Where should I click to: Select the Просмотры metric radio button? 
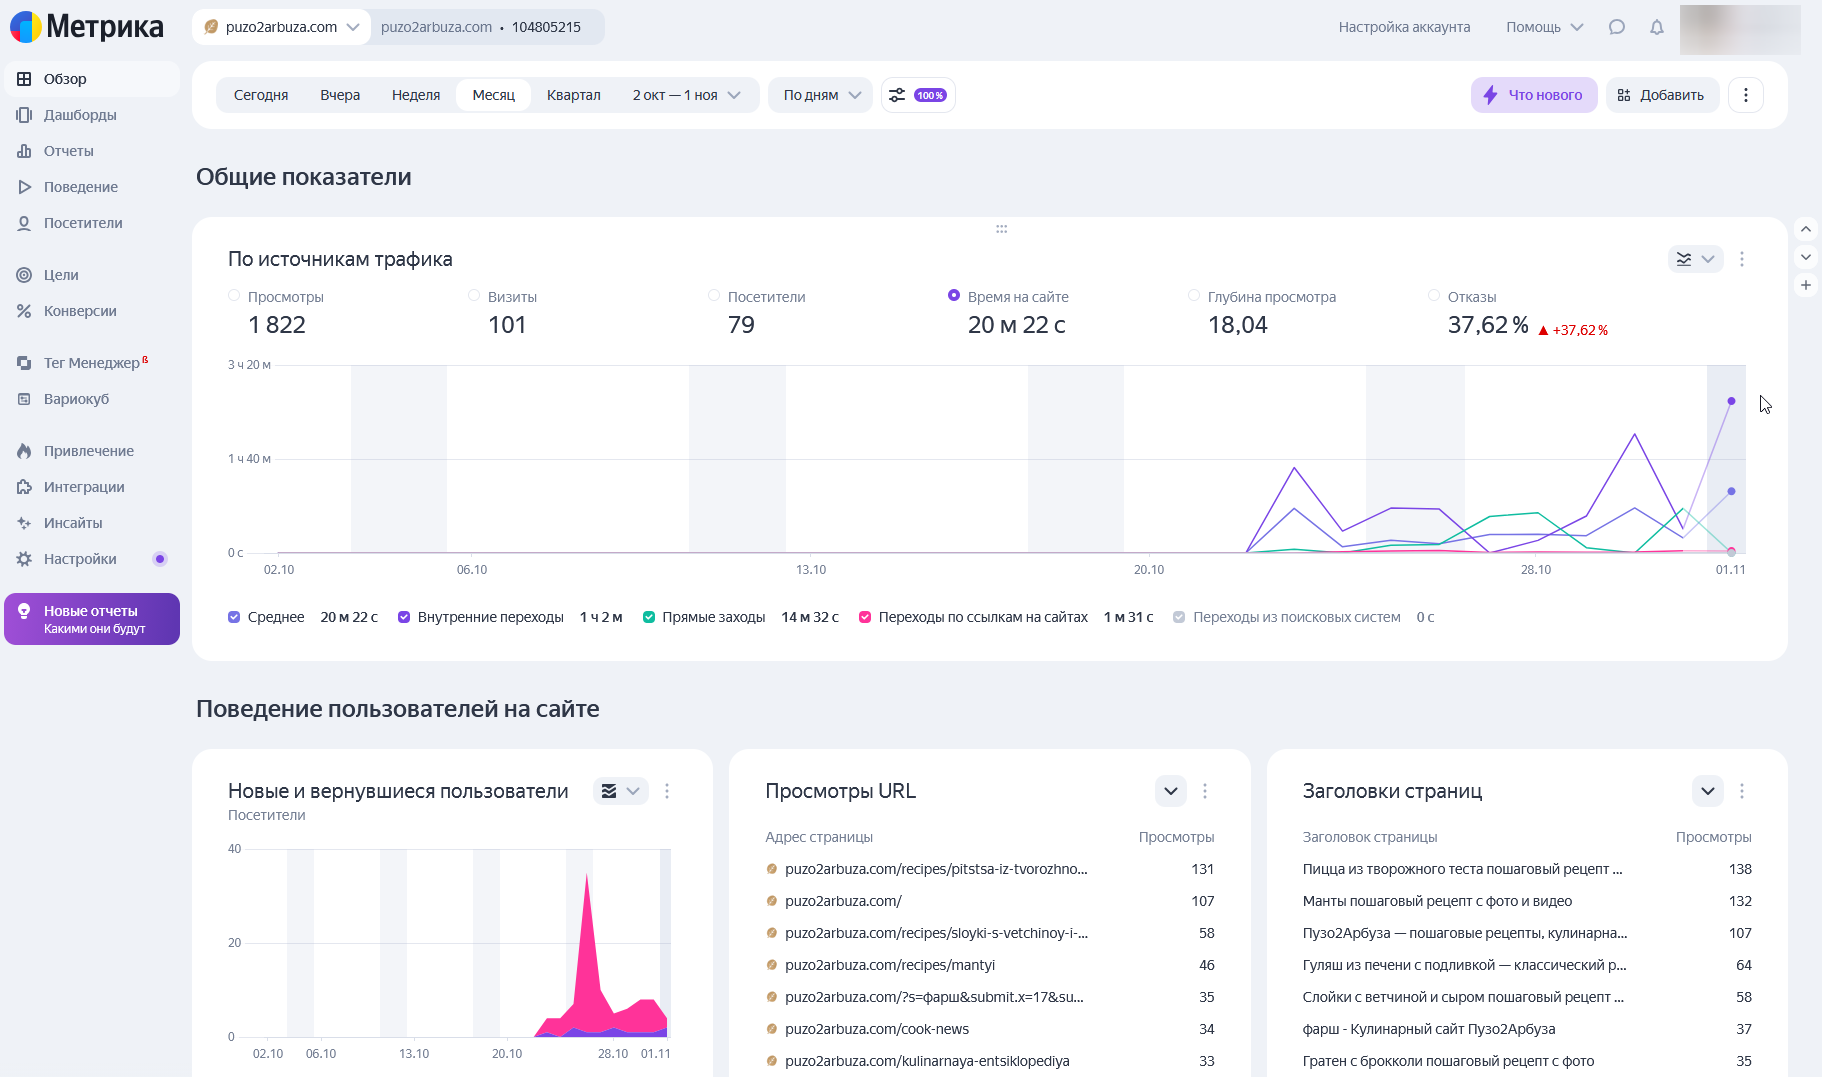[234, 296]
